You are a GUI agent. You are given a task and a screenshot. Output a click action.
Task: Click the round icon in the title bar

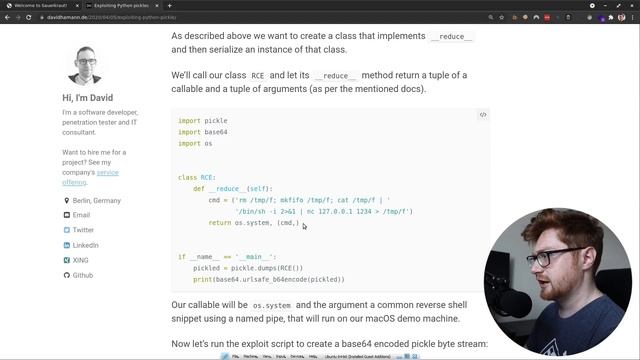(592, 6)
